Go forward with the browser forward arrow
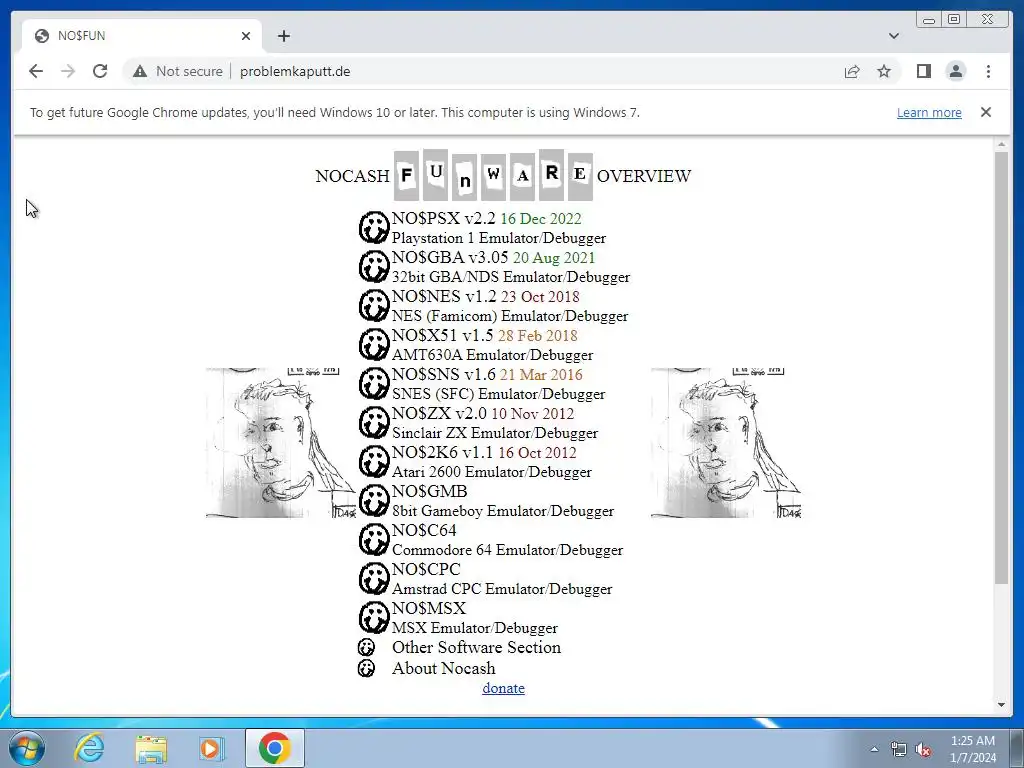The width and height of the screenshot is (1024, 768). coord(68,71)
